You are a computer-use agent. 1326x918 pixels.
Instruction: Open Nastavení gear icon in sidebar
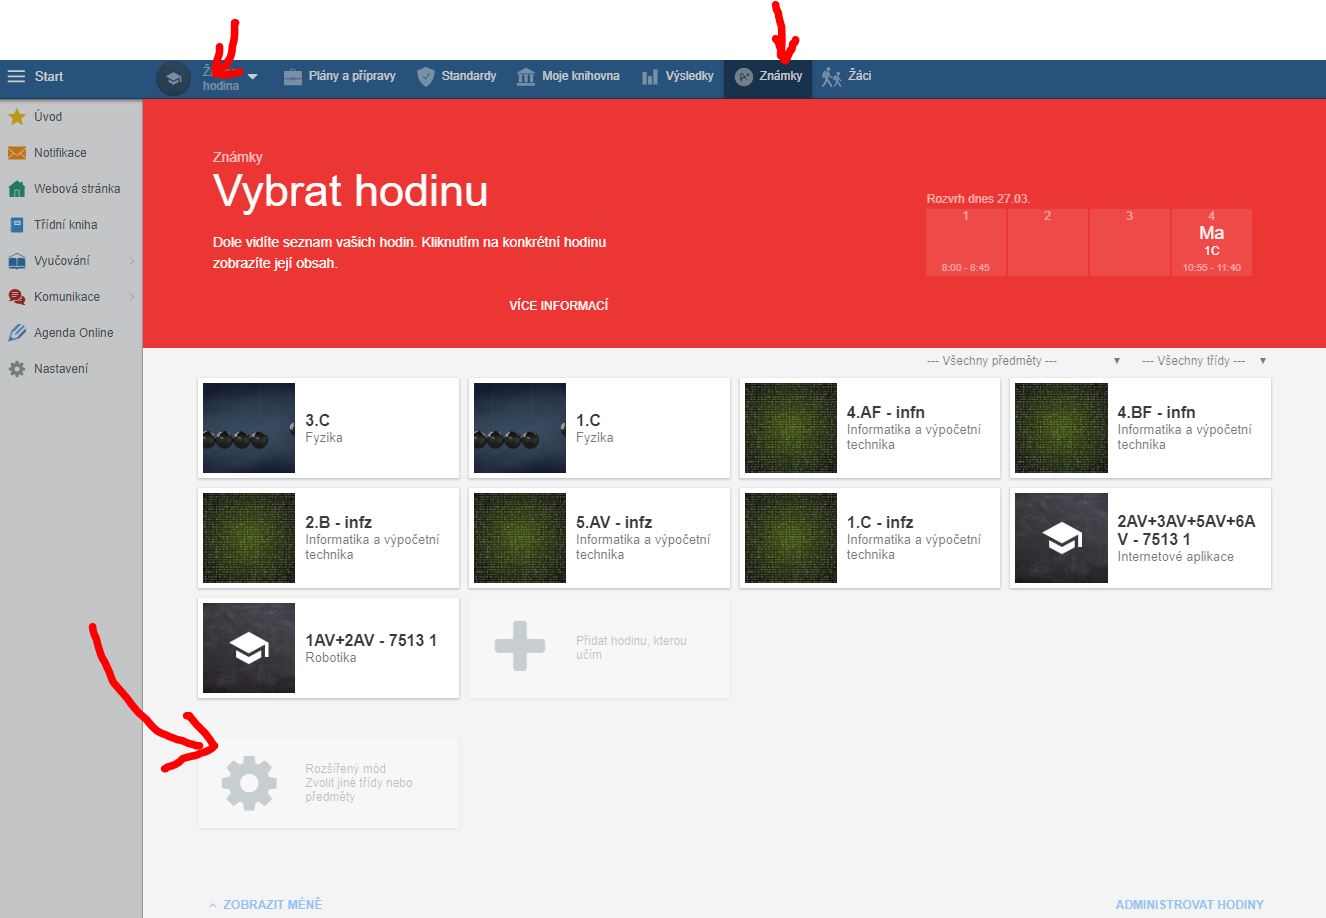coord(17,369)
